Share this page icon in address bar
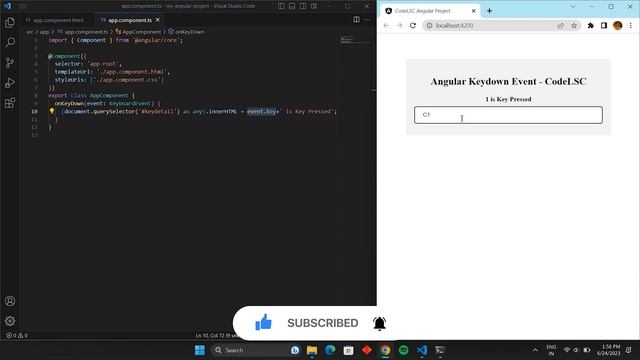This screenshot has height=360, width=640. (x=561, y=25)
